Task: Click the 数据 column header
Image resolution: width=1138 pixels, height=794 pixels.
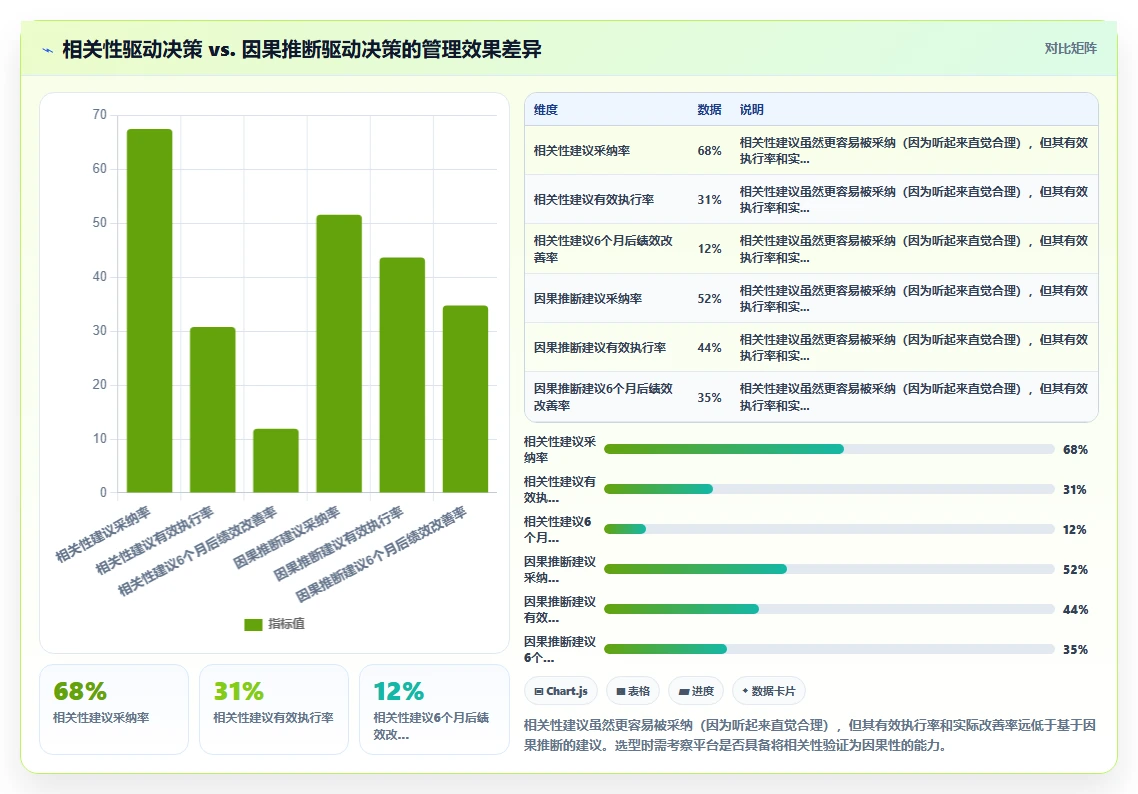Action: point(709,110)
